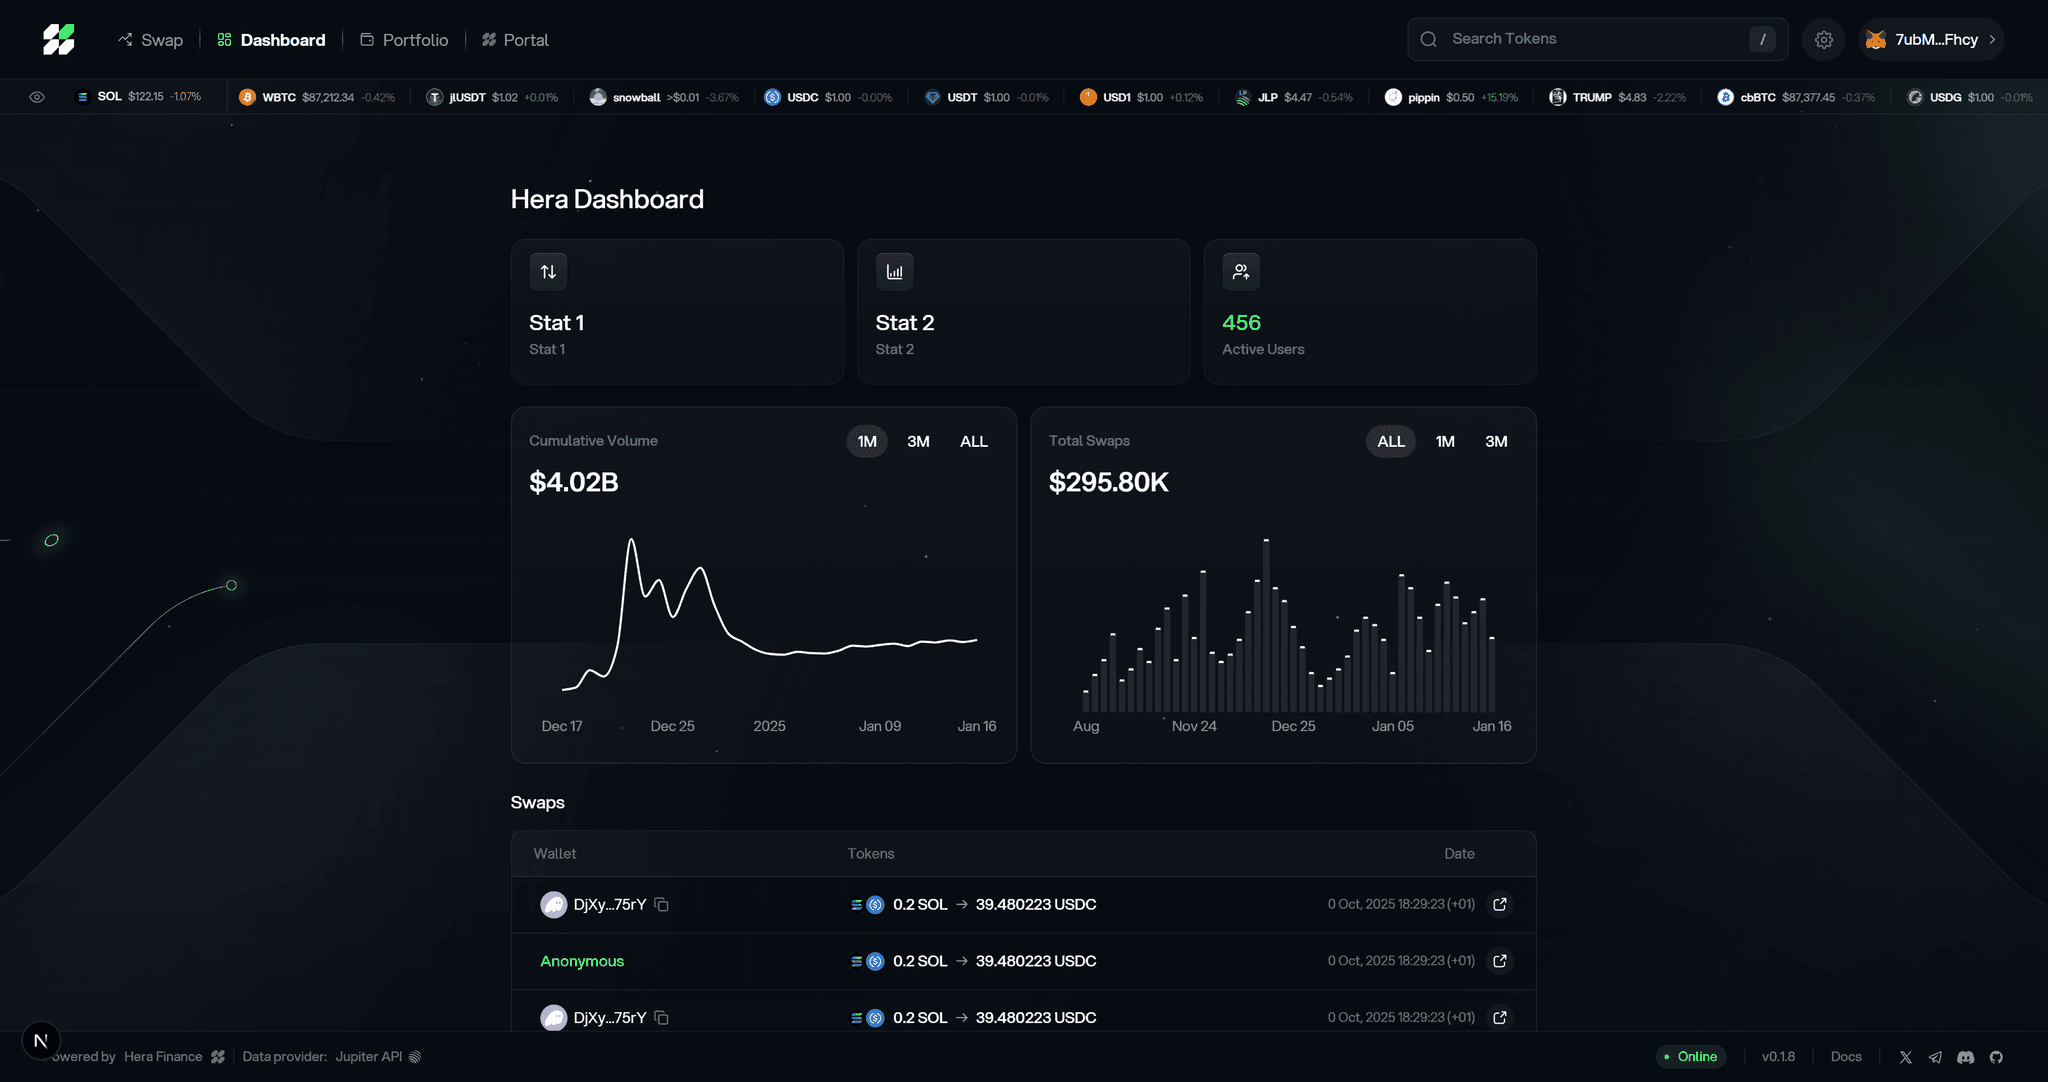Click the Active Users icon
Viewport: 2048px width, 1082px height.
1240,271
